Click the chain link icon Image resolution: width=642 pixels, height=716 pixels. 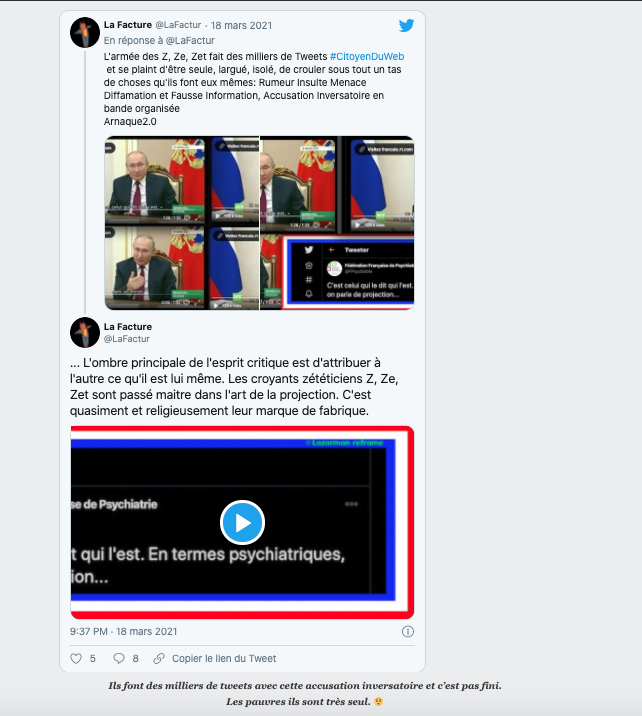tap(159, 658)
